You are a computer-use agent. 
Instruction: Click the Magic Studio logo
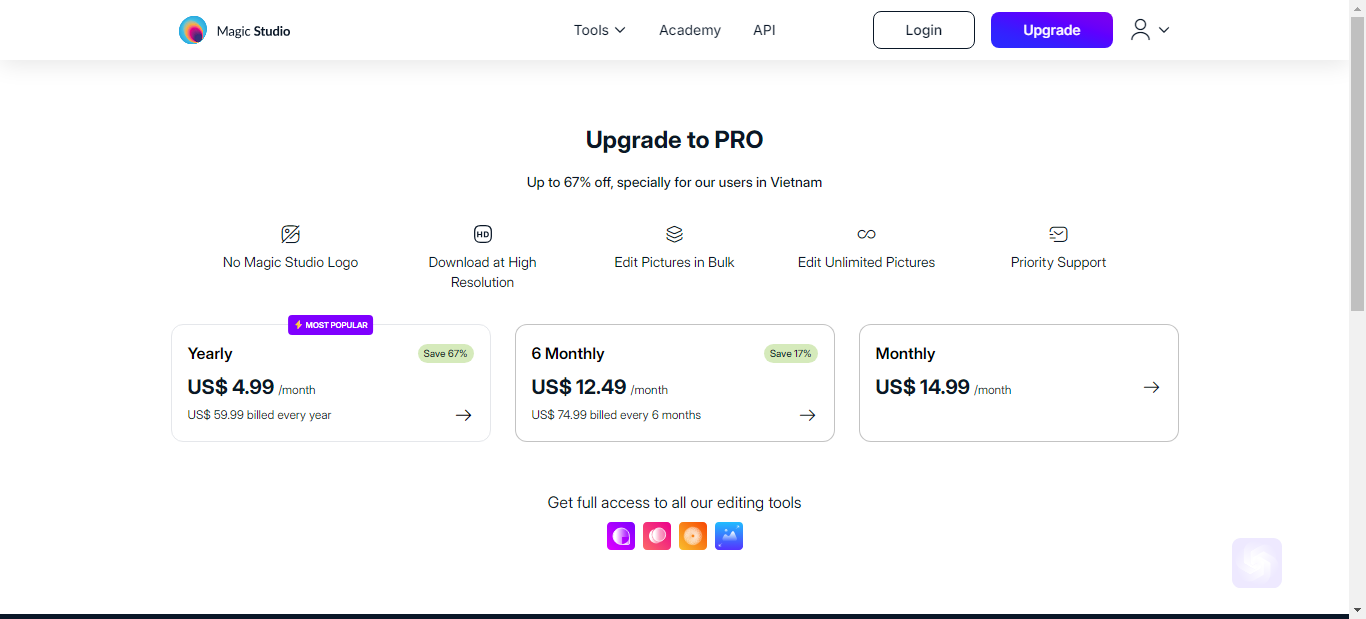234,30
